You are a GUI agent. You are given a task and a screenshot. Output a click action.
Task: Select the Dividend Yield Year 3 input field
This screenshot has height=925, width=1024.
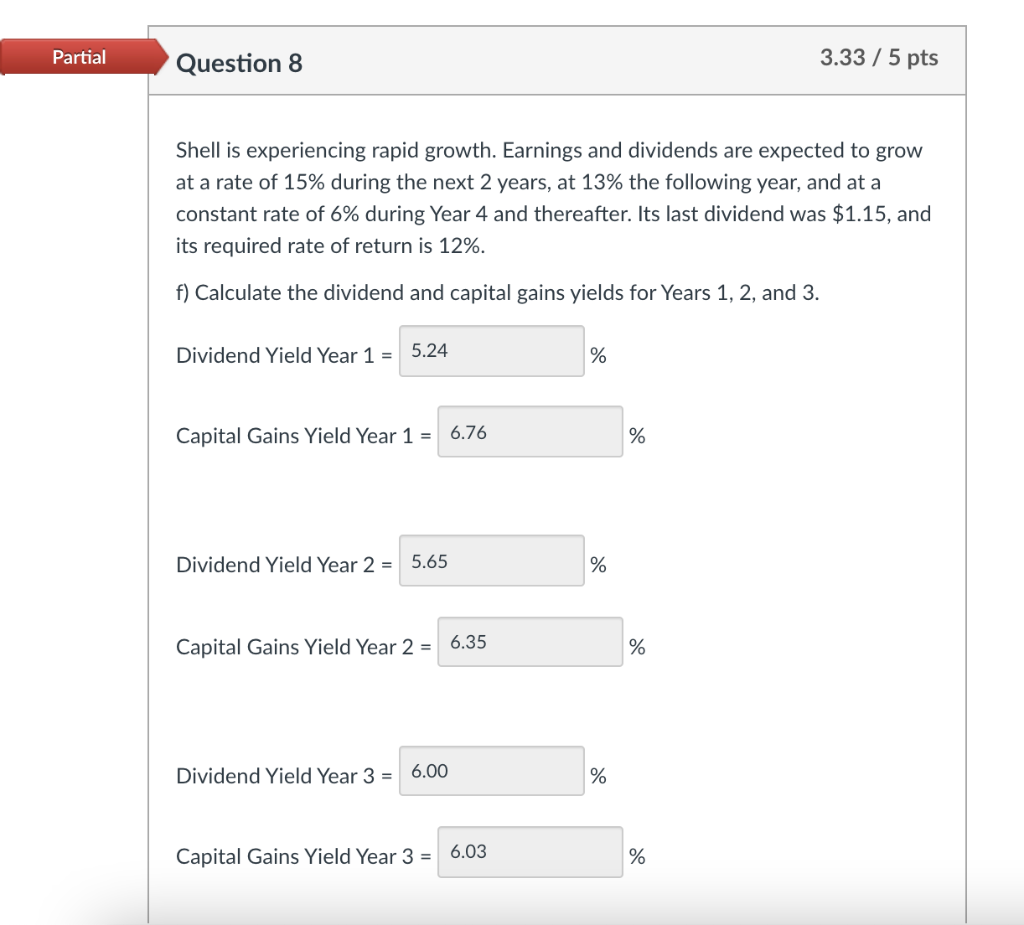pyautogui.click(x=491, y=771)
